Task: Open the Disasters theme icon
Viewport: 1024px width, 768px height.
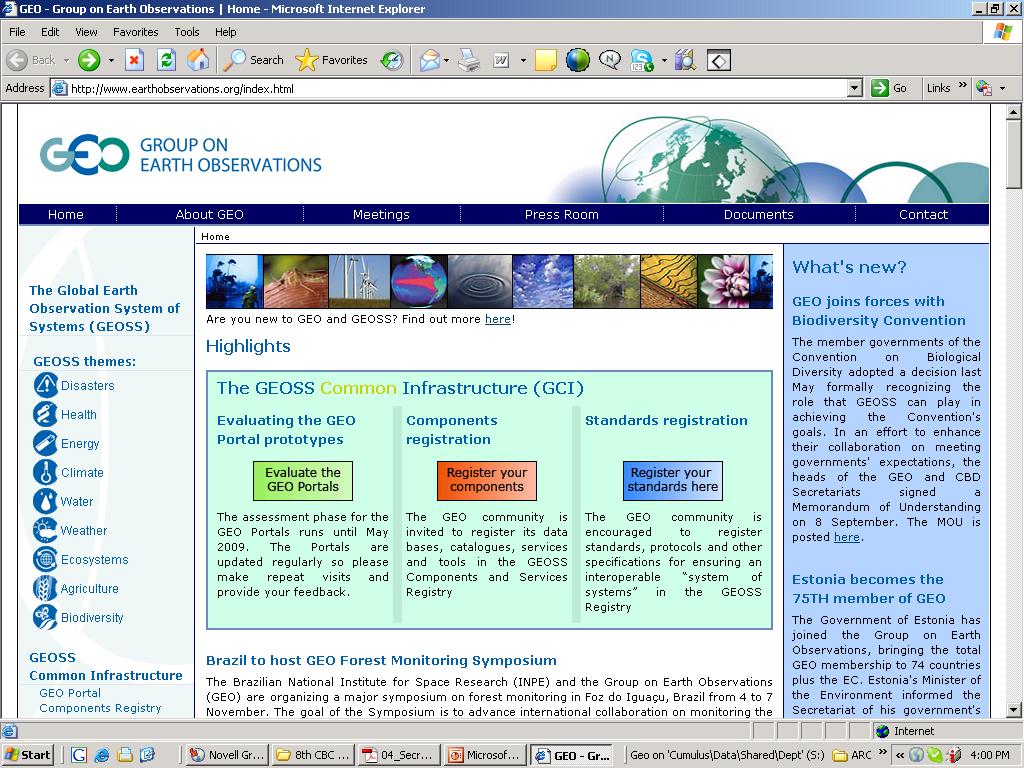Action: point(46,385)
